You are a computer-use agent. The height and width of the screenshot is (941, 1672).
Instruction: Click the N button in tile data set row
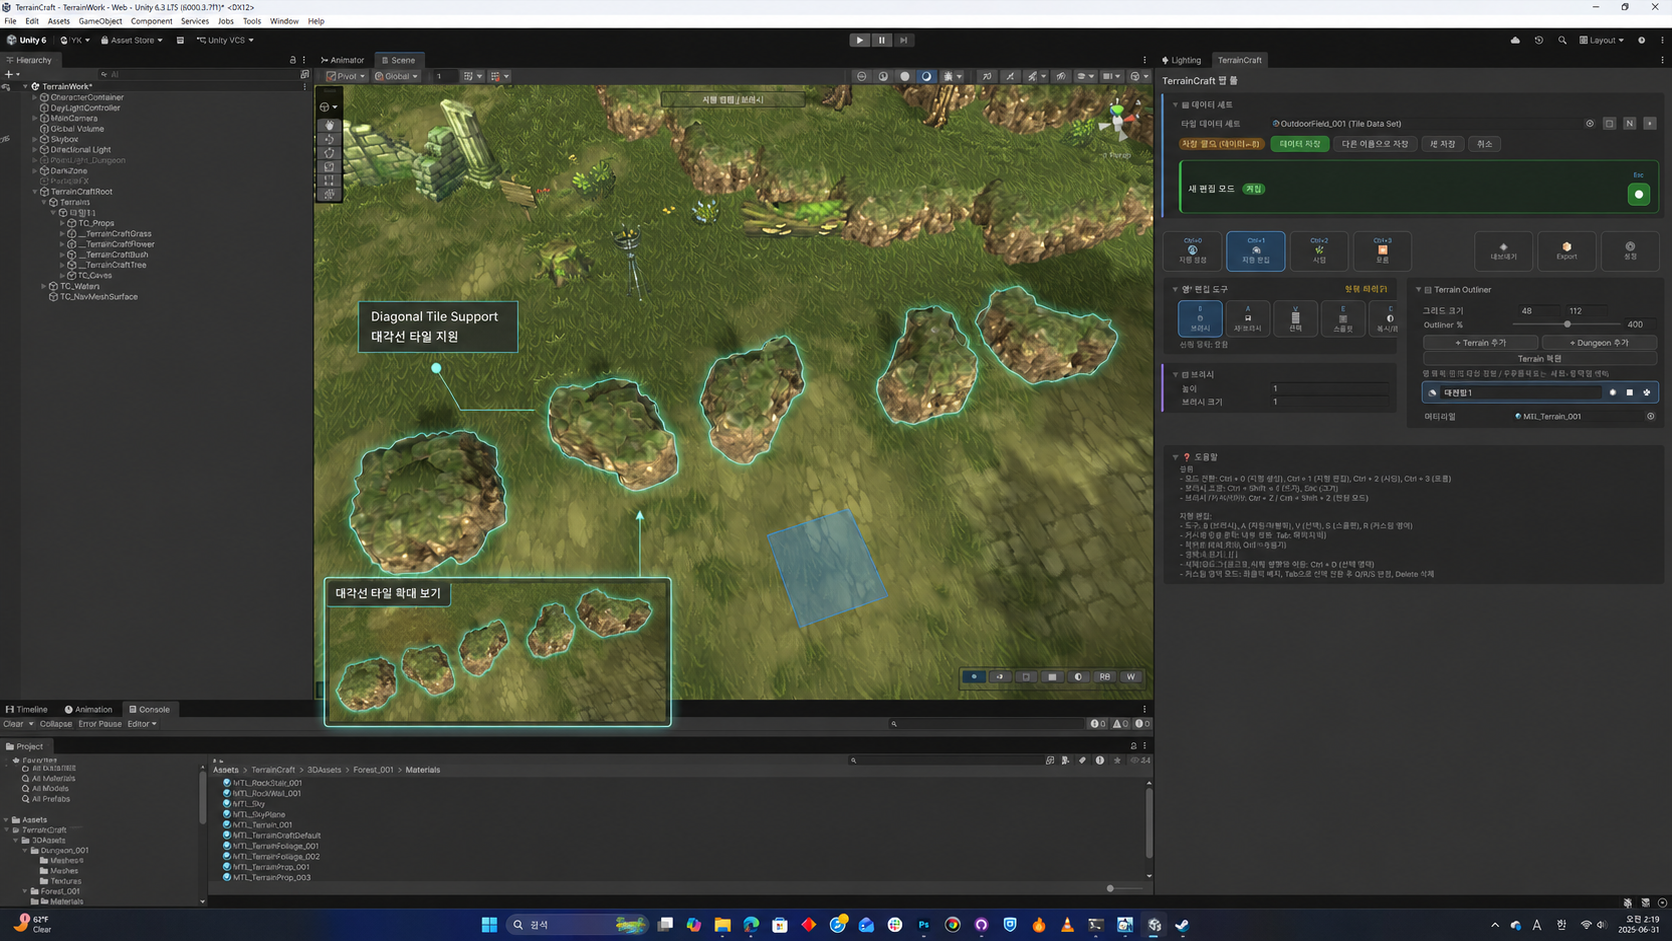(1630, 124)
